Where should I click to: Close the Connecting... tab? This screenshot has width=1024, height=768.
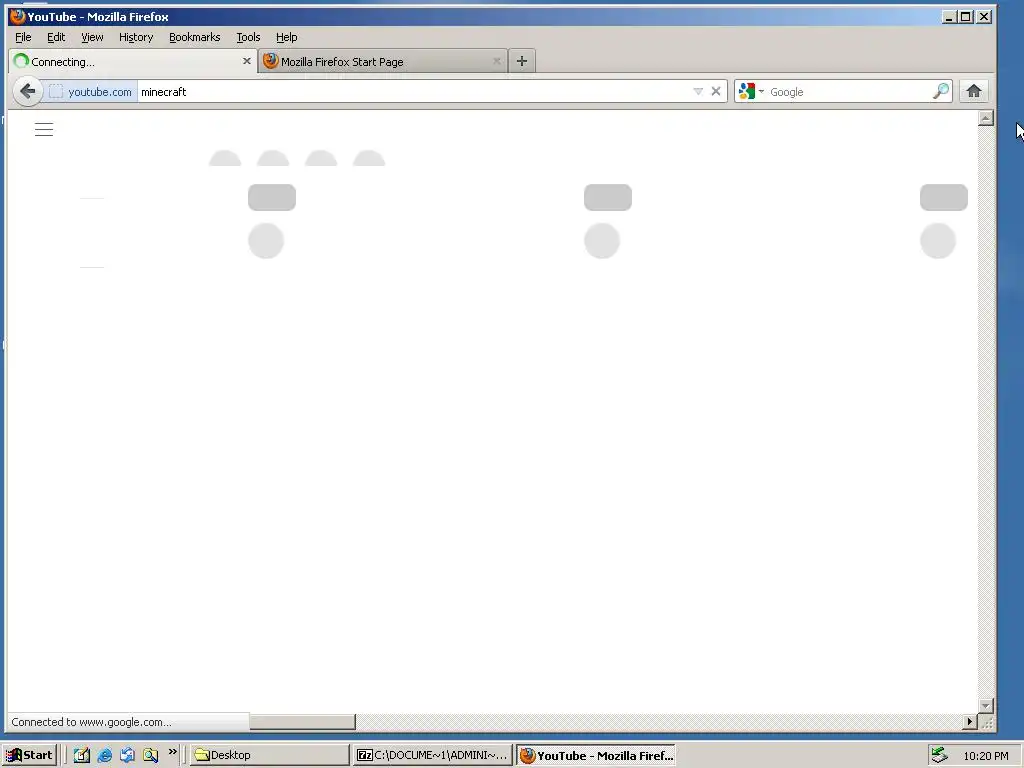click(x=246, y=61)
